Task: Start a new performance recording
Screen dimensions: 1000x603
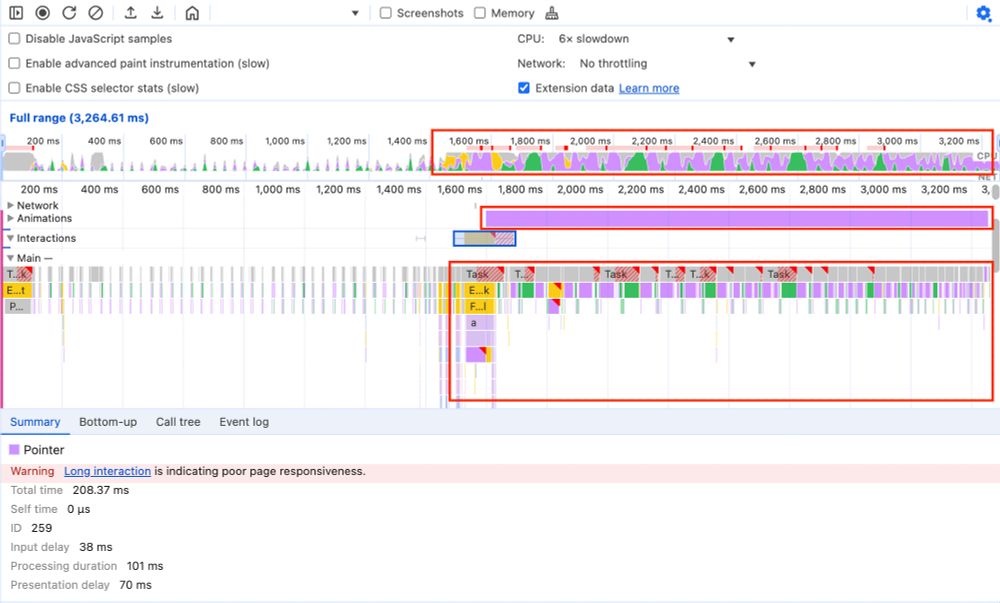Action: [x=42, y=13]
